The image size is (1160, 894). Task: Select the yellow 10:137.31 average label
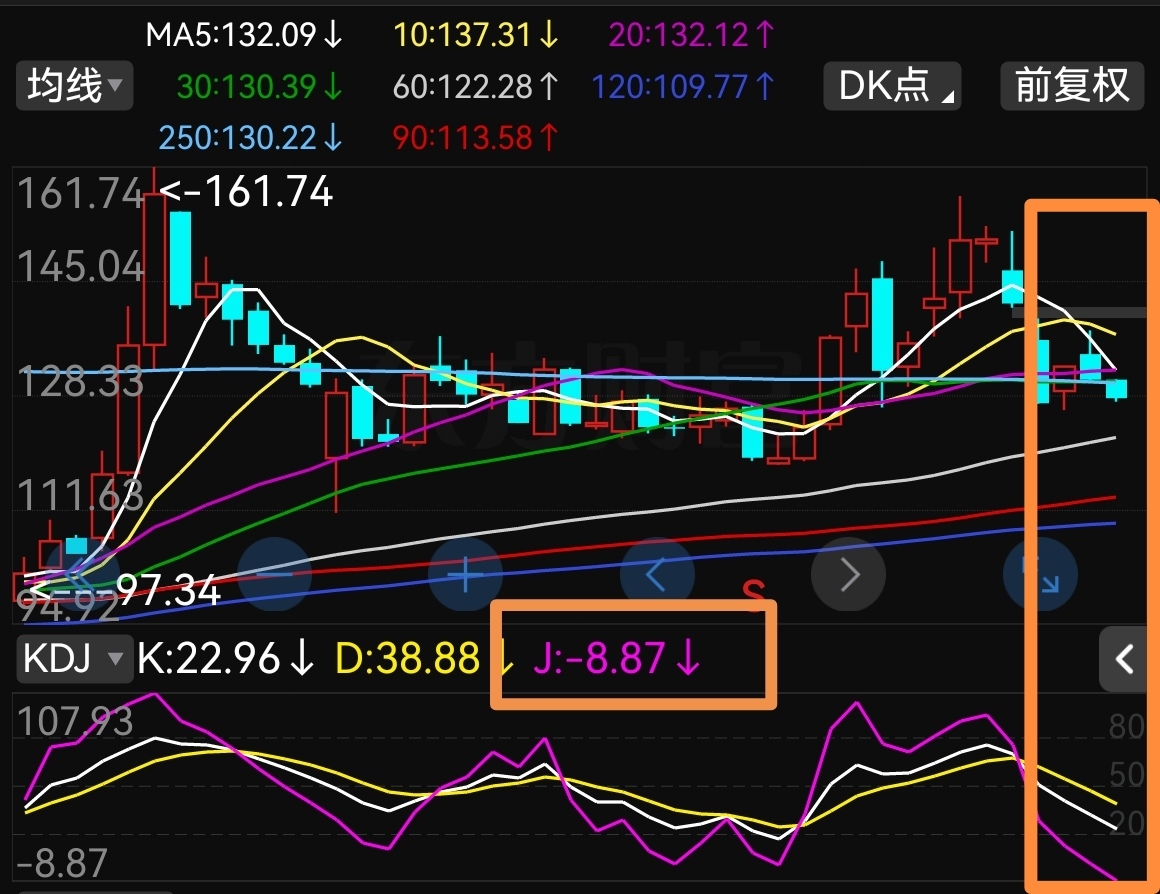coord(476,35)
